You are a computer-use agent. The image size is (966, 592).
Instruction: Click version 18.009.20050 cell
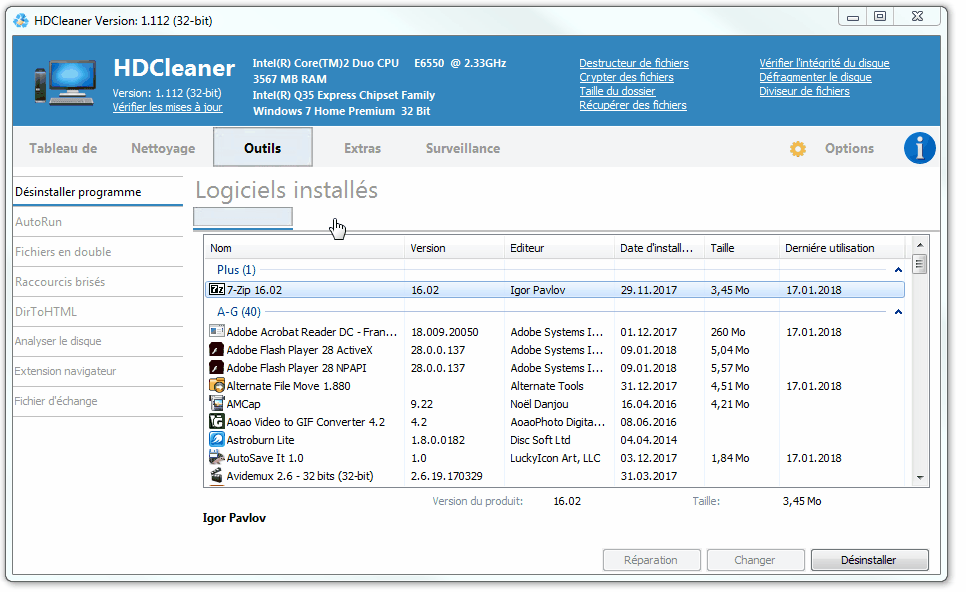445,332
